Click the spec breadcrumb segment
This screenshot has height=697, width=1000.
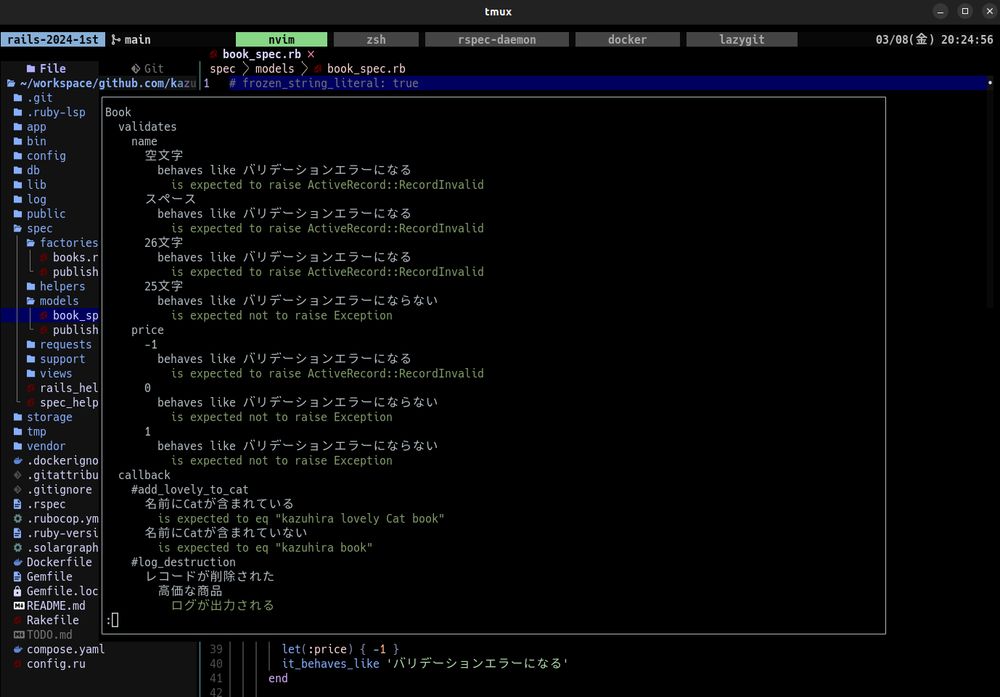pyautogui.click(x=223, y=68)
